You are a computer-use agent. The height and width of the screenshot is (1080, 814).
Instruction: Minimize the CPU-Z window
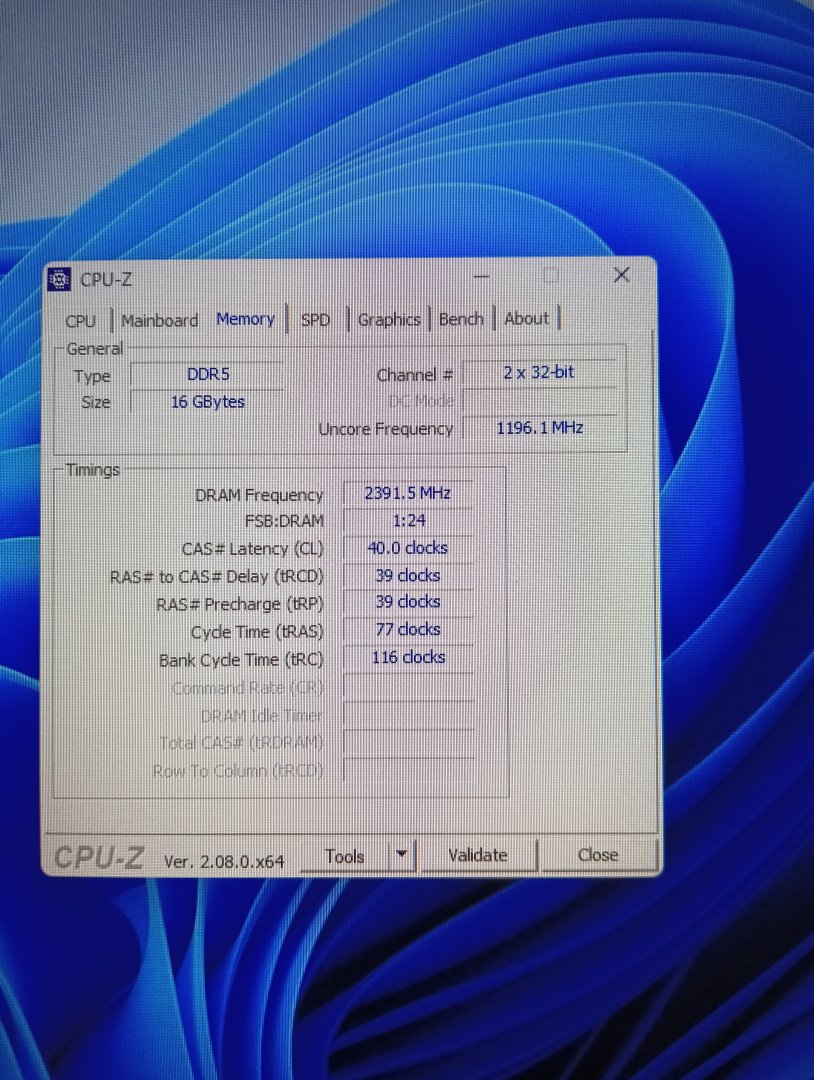(x=481, y=277)
